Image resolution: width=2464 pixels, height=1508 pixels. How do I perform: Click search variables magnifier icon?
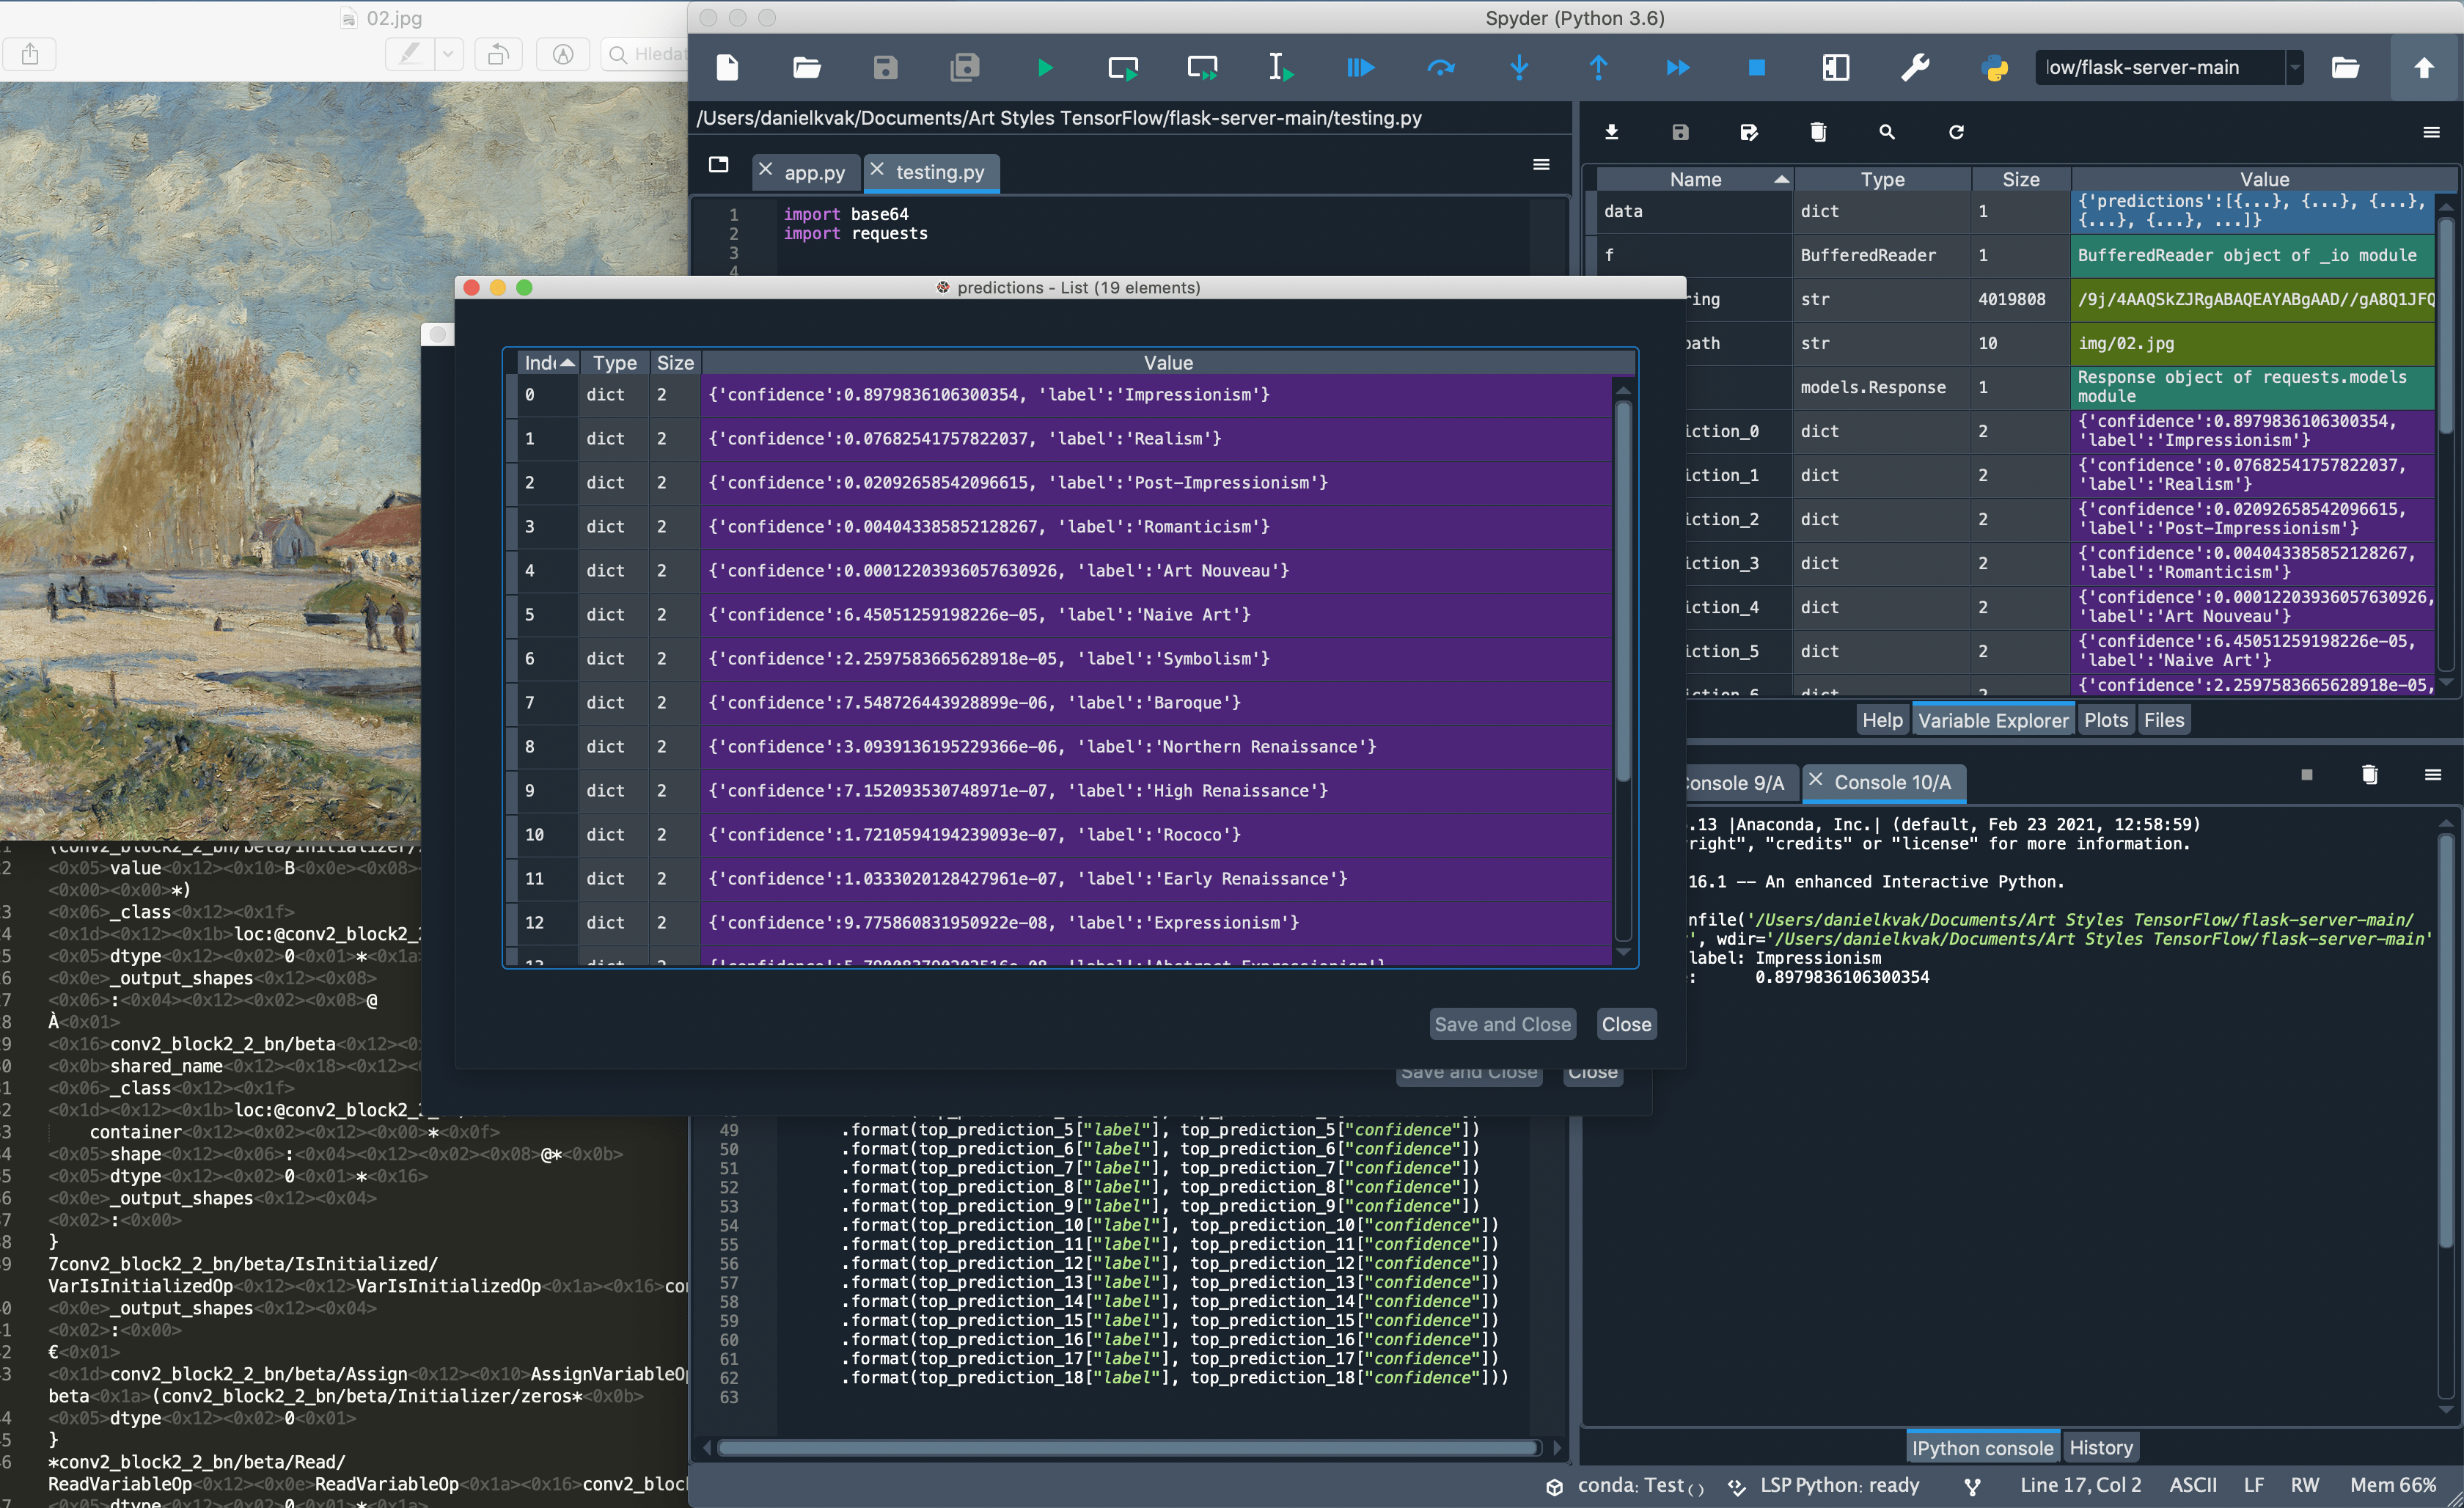coord(1887,132)
